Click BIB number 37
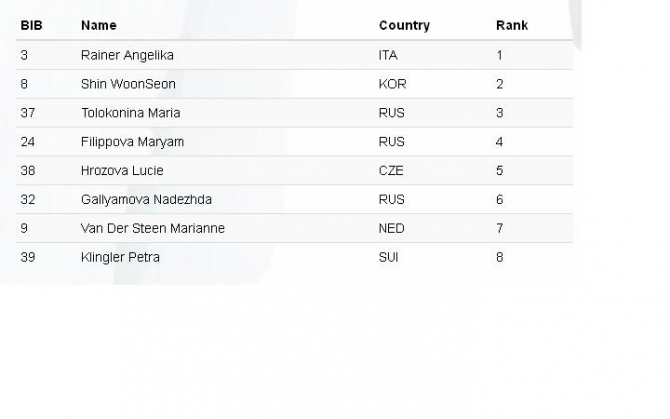The width and height of the screenshot is (670, 419). [28, 113]
